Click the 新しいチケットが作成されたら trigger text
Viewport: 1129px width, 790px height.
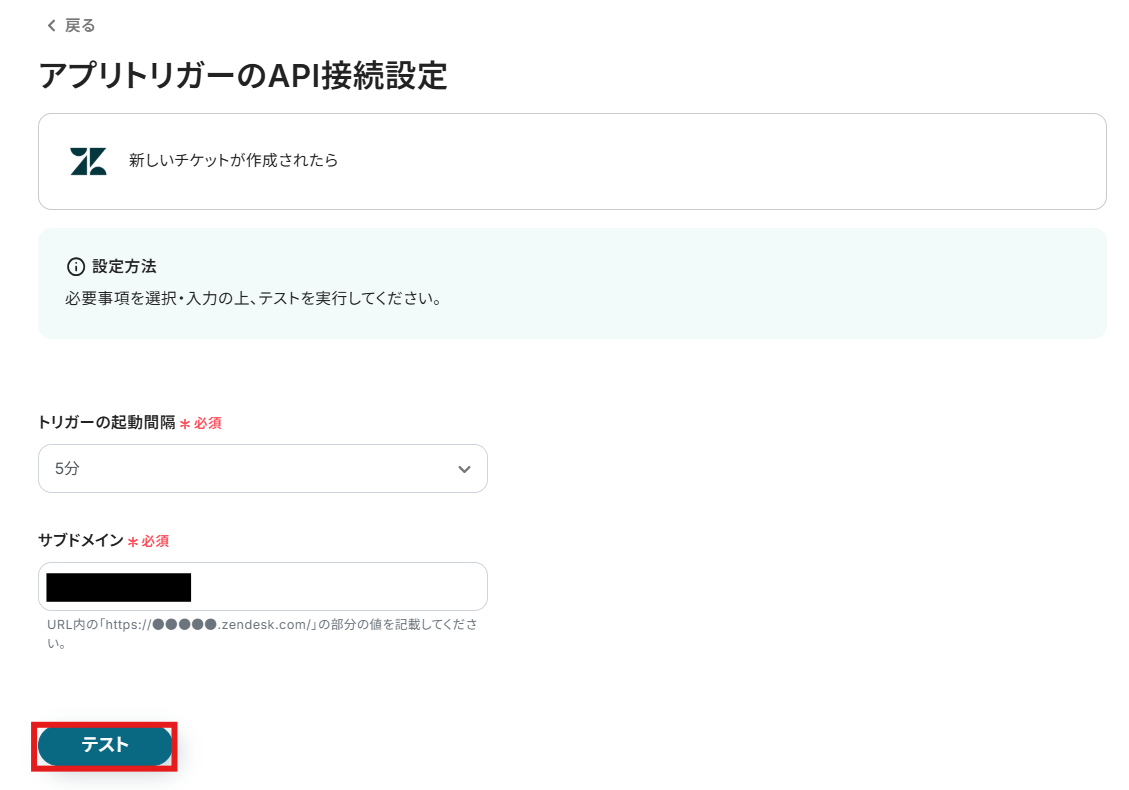click(x=233, y=160)
